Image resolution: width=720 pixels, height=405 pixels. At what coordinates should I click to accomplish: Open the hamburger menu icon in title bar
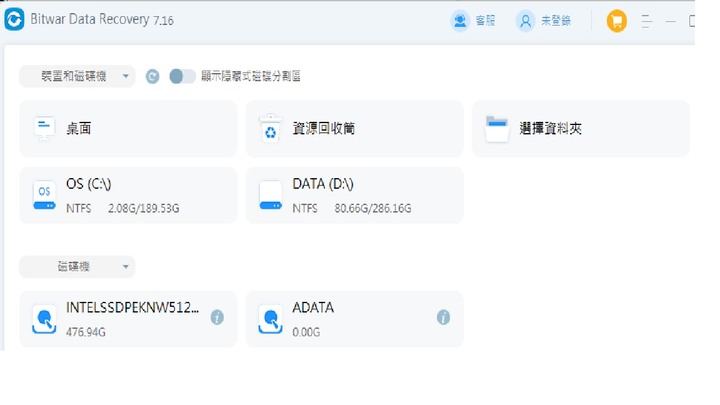(647, 21)
